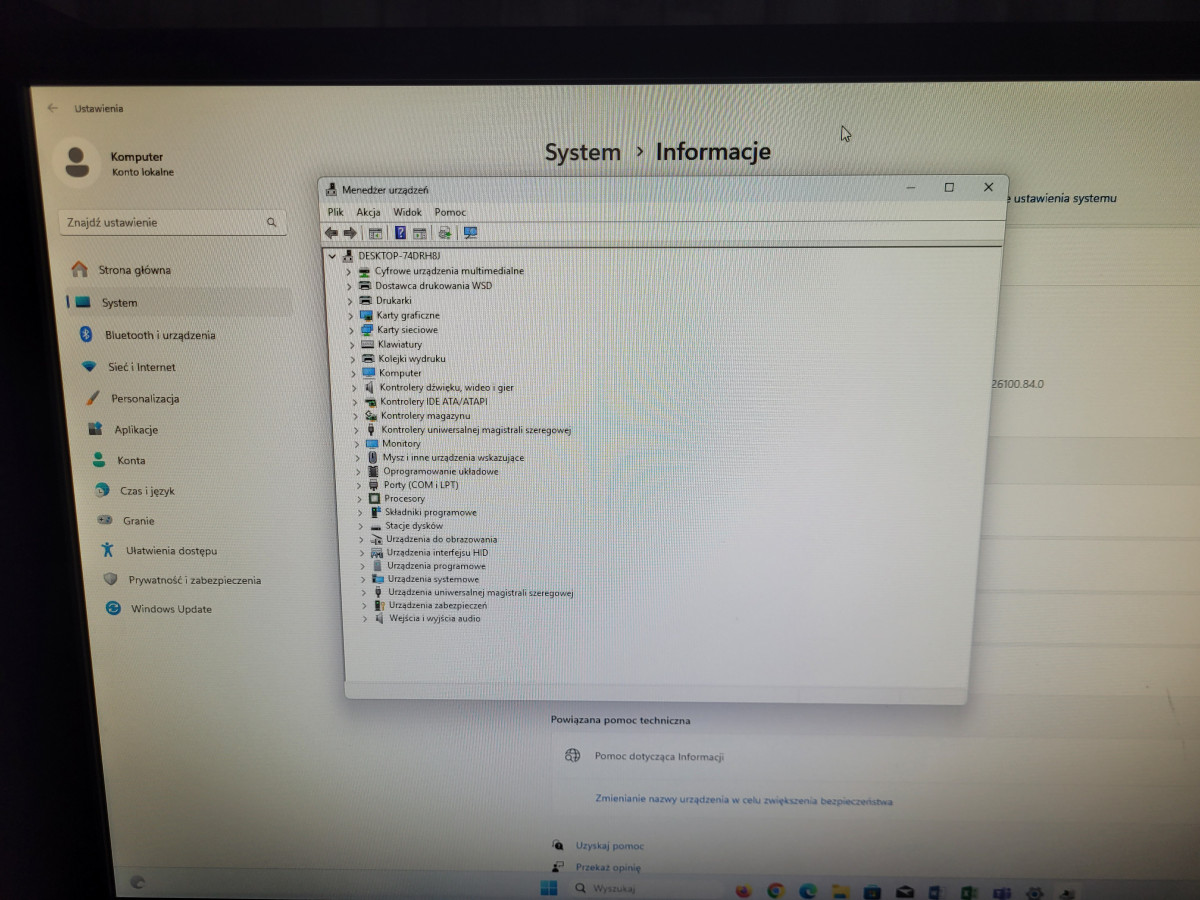Select Karty sieciowe in device tree
Image resolution: width=1200 pixels, height=900 pixels.
[407, 329]
